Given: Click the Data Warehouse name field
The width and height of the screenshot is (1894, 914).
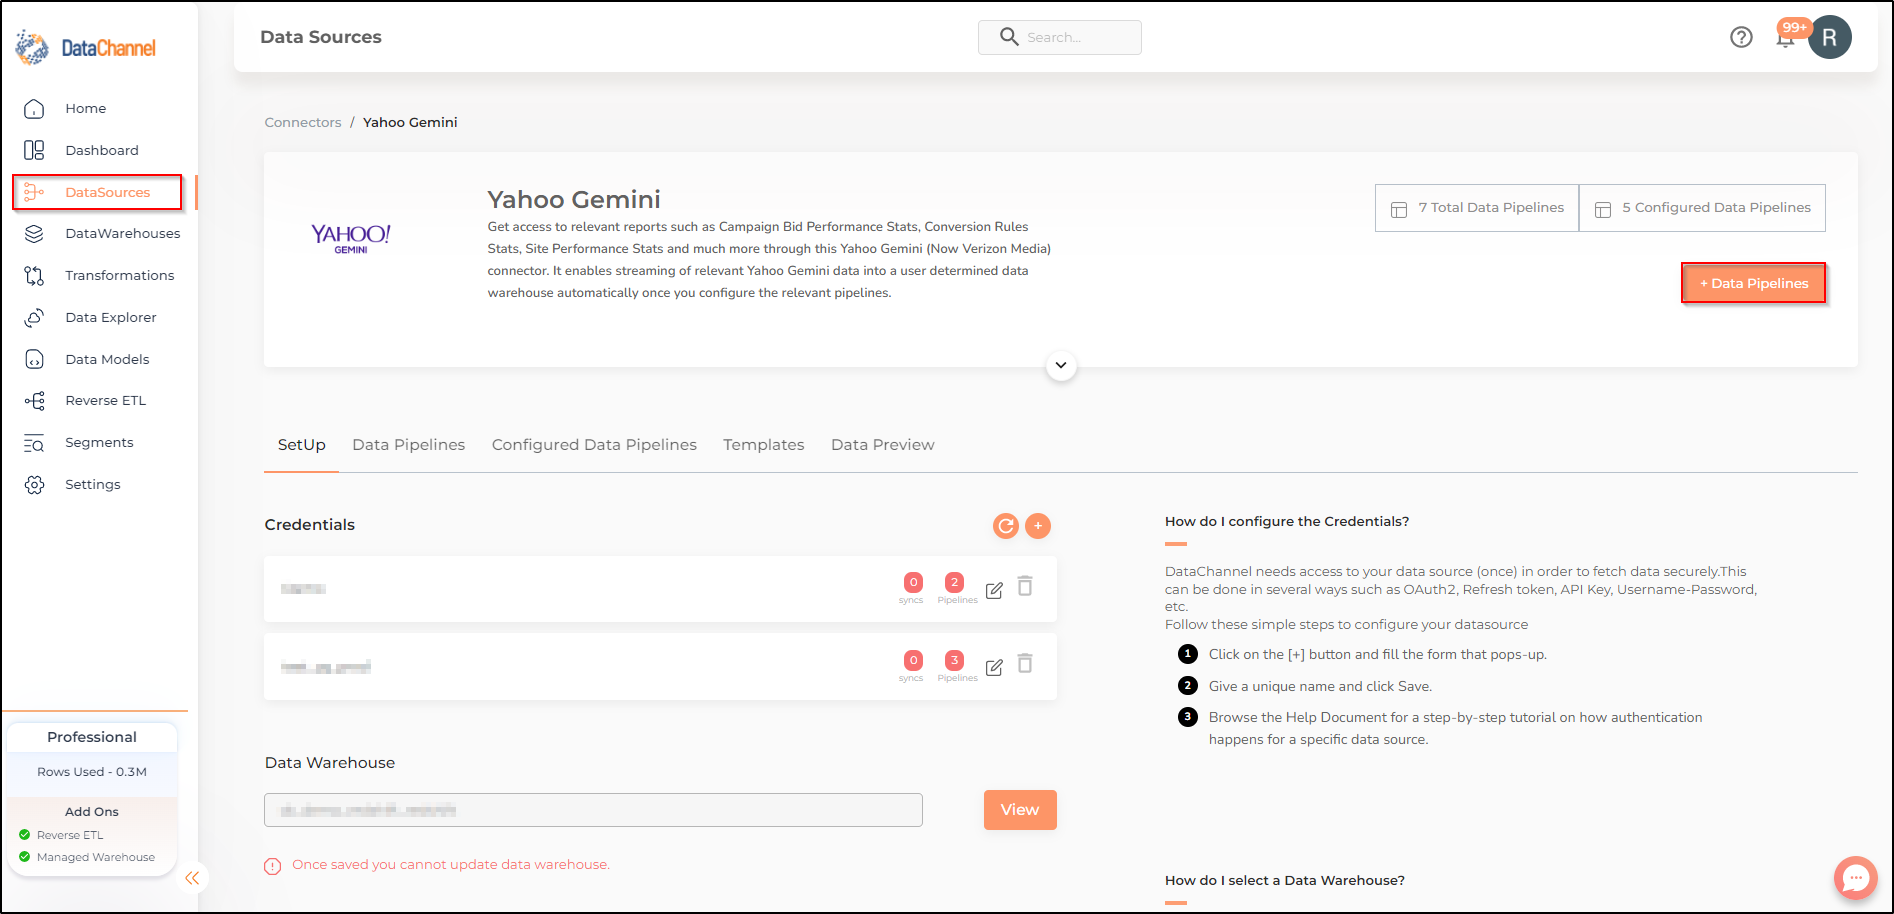Looking at the screenshot, I should [x=593, y=810].
